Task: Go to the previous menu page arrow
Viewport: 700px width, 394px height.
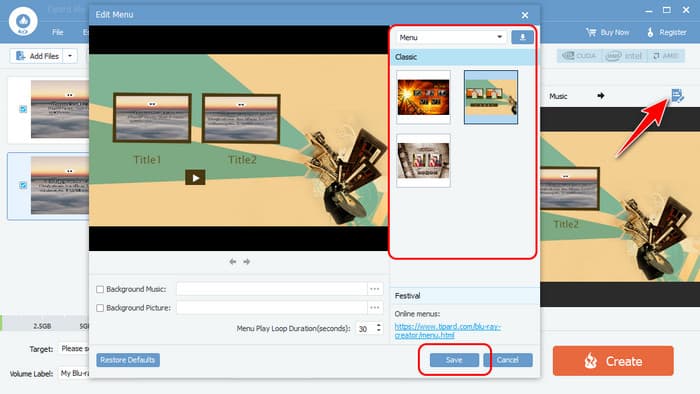Action: point(233,261)
